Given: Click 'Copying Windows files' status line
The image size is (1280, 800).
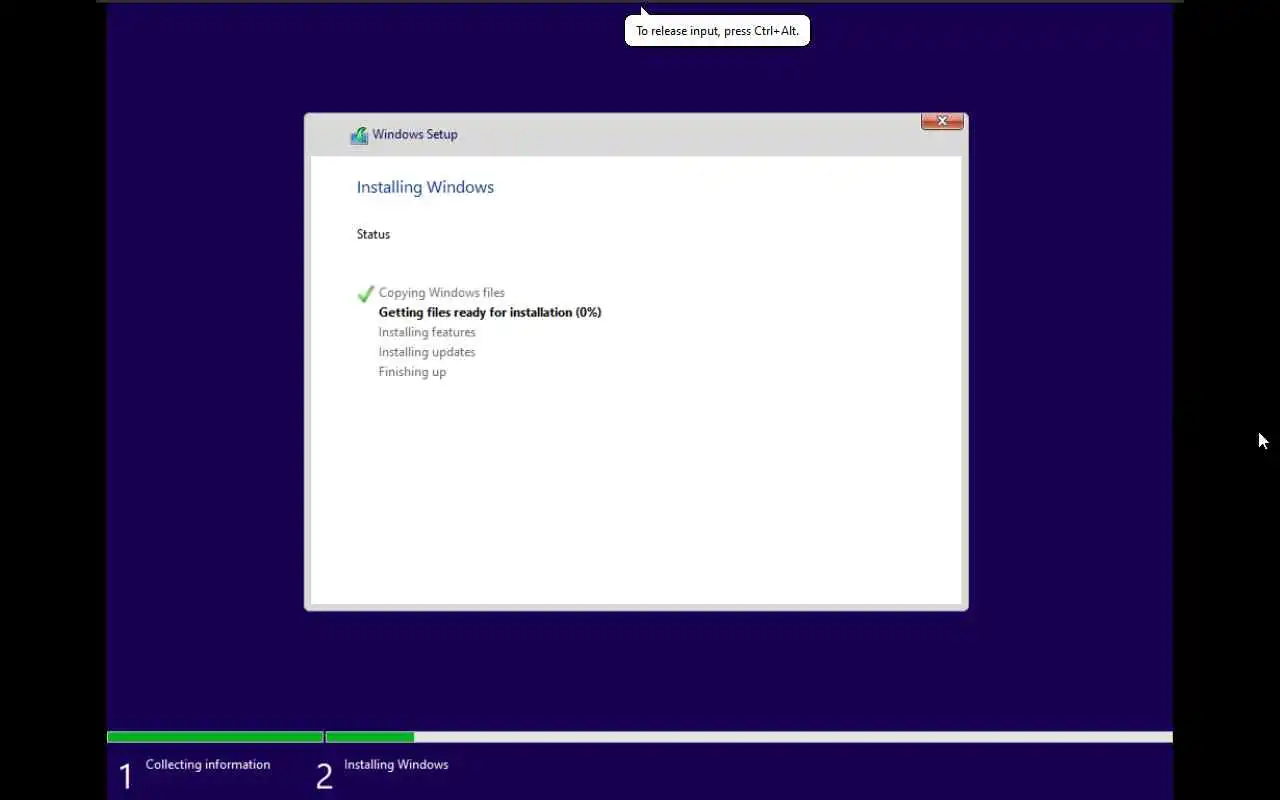Looking at the screenshot, I should (441, 293).
